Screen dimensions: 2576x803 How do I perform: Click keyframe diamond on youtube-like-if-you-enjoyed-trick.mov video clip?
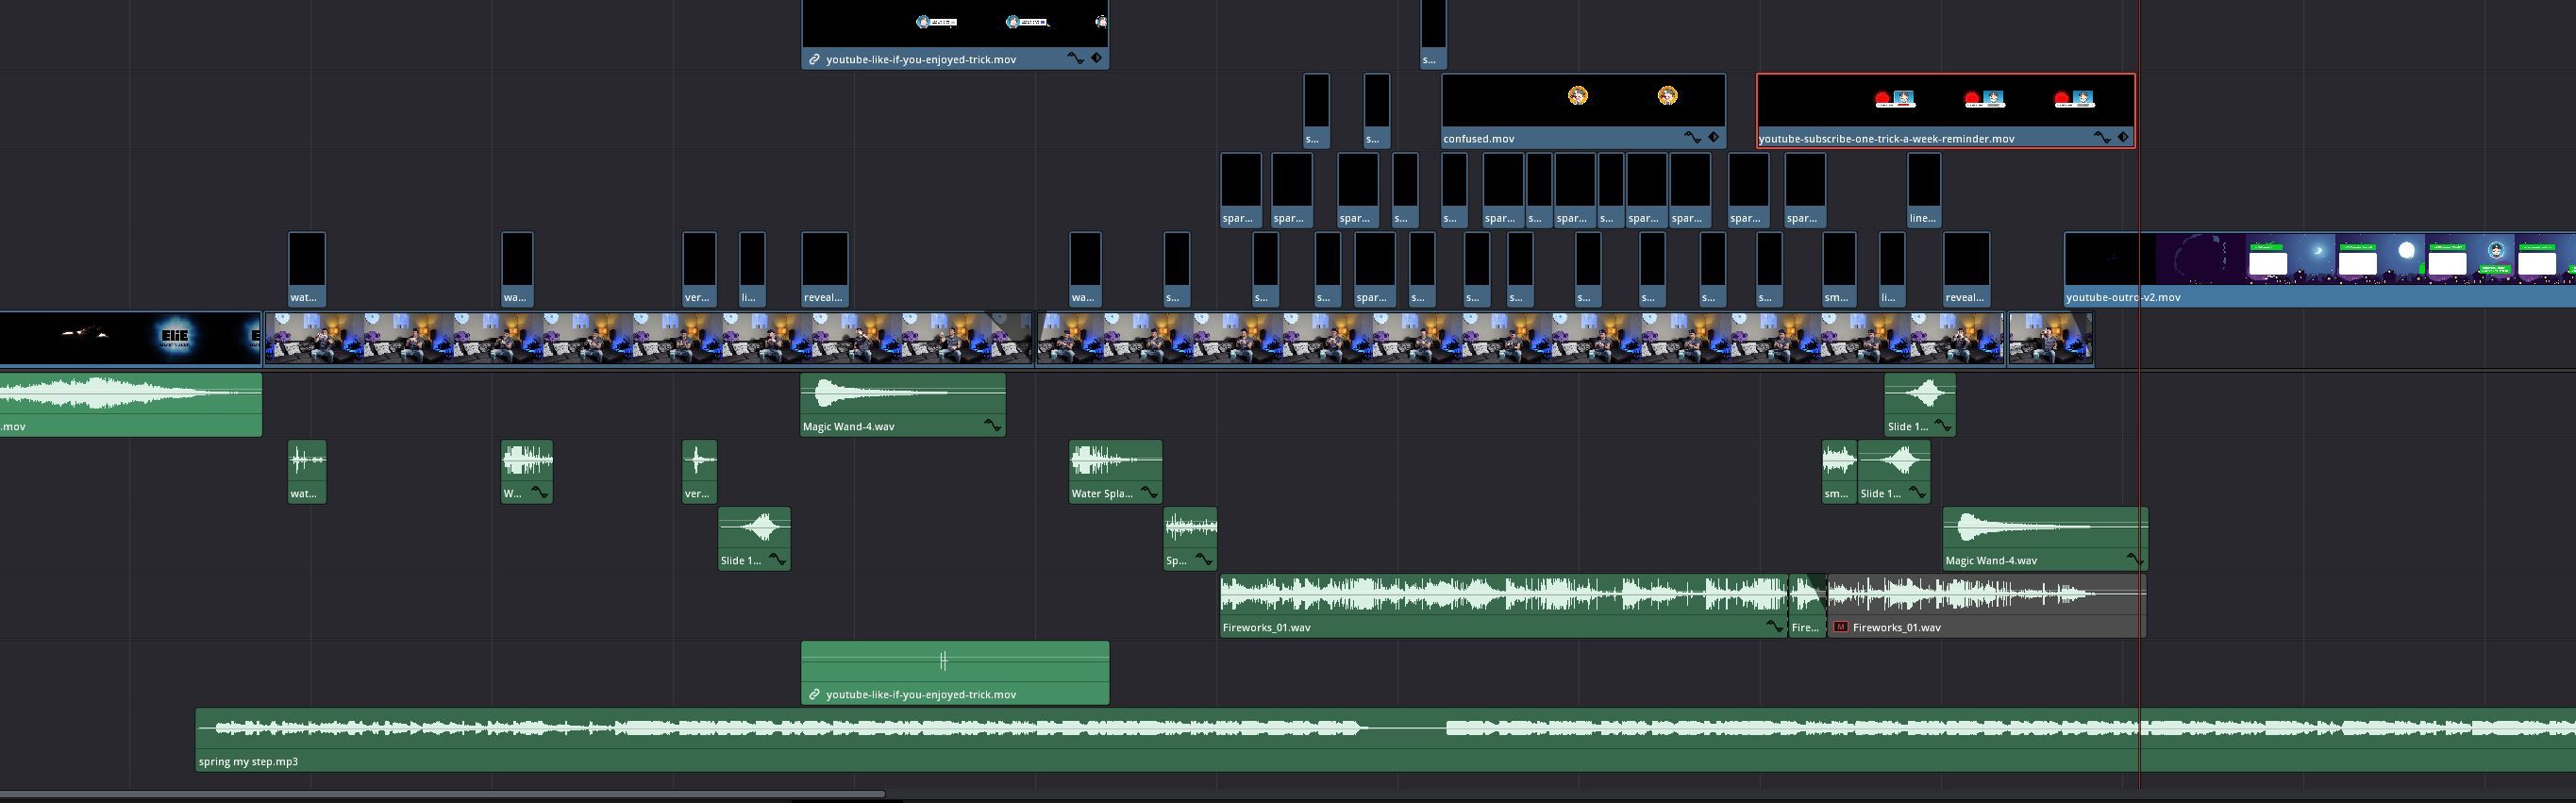tap(1096, 58)
